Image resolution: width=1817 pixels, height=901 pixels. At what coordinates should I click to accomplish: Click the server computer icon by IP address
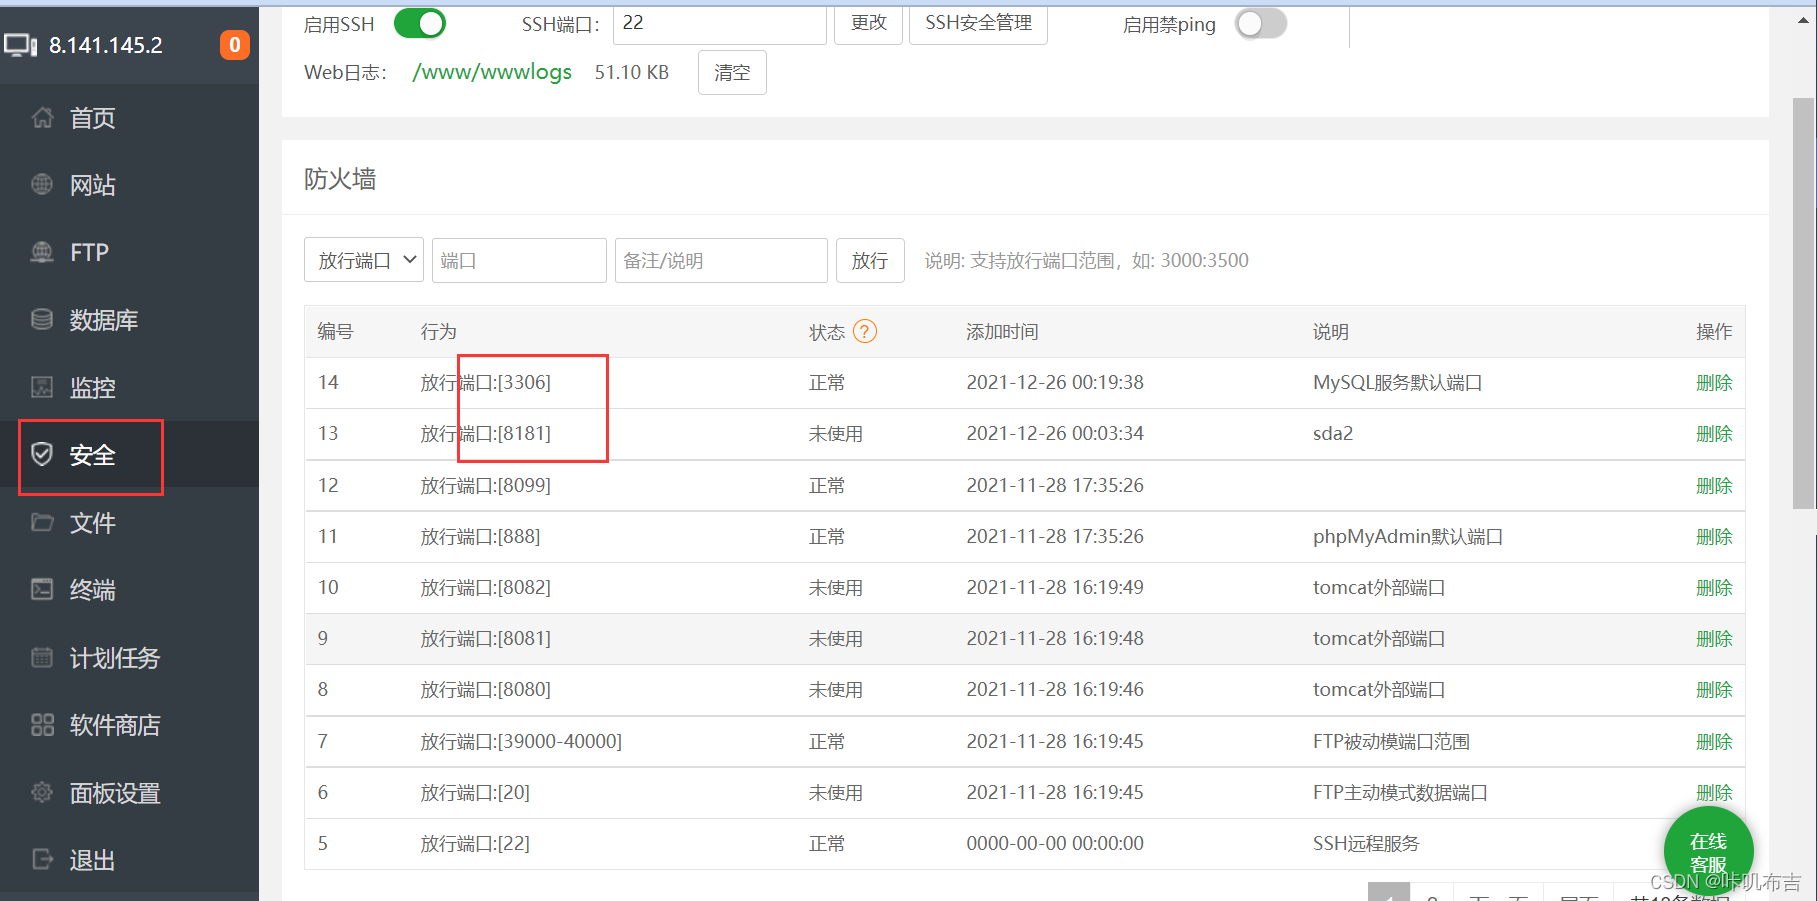click(x=21, y=45)
